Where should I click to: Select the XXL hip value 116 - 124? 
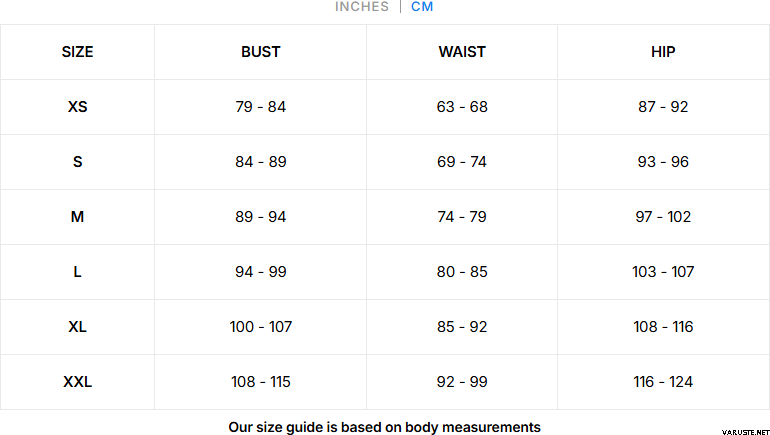coord(663,382)
